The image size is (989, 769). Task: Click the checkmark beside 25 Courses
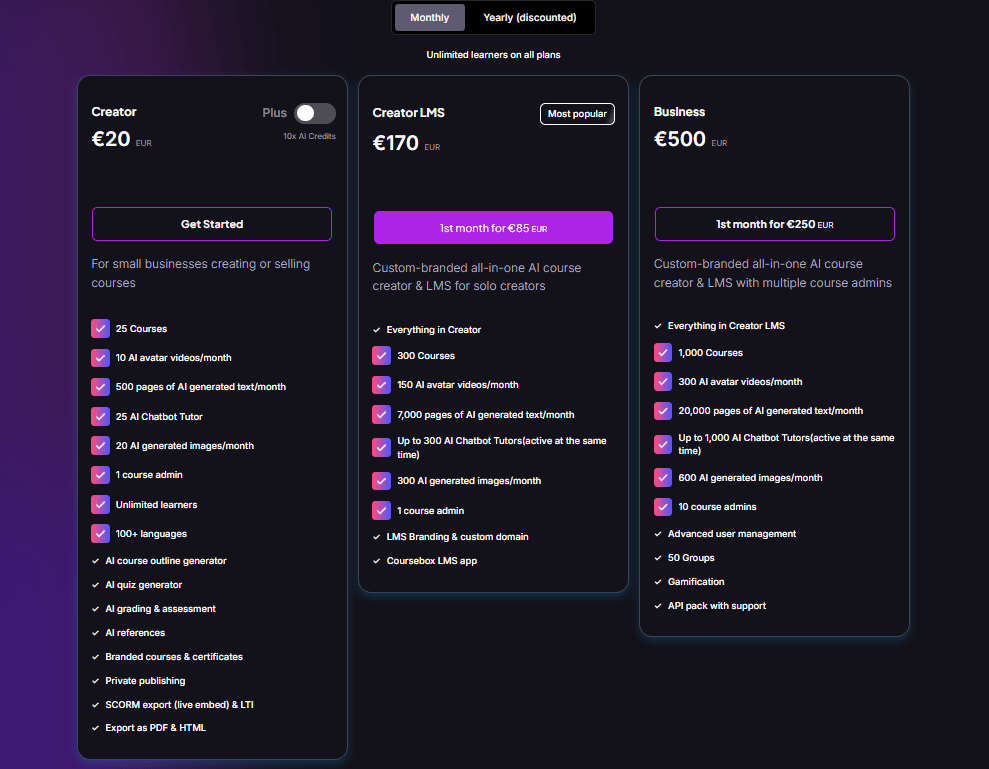point(100,328)
